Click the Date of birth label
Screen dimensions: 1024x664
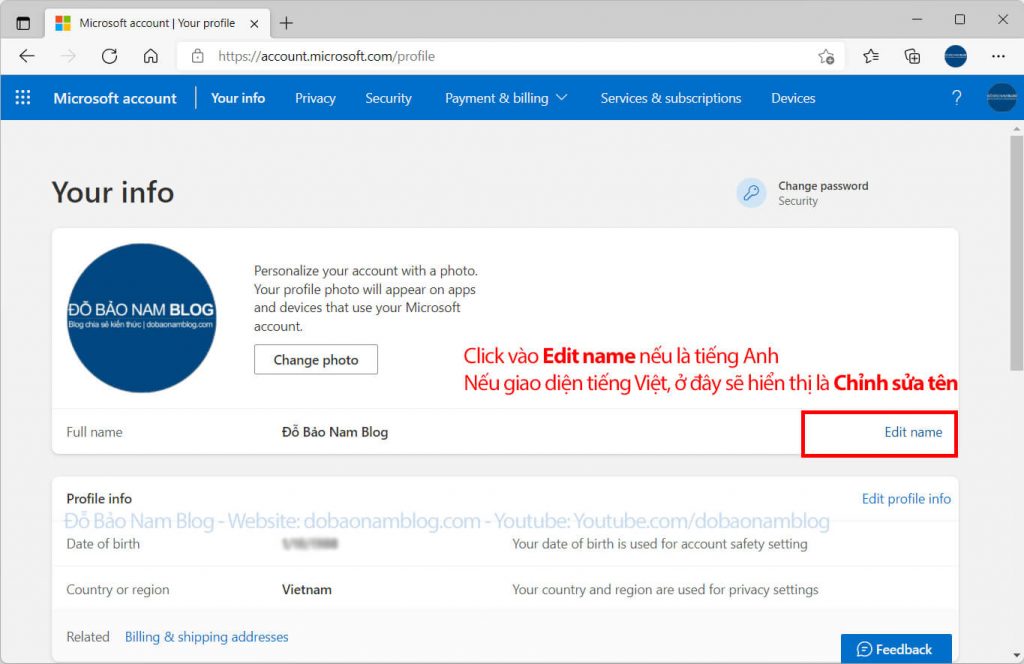(103, 544)
